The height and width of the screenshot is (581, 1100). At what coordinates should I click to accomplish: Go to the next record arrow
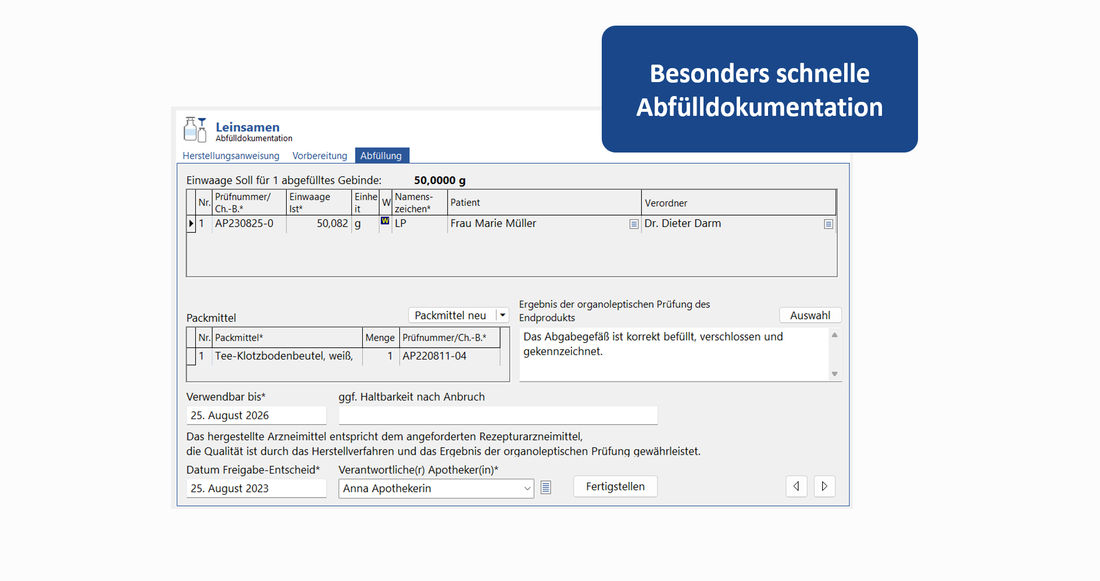pyautogui.click(x=824, y=486)
